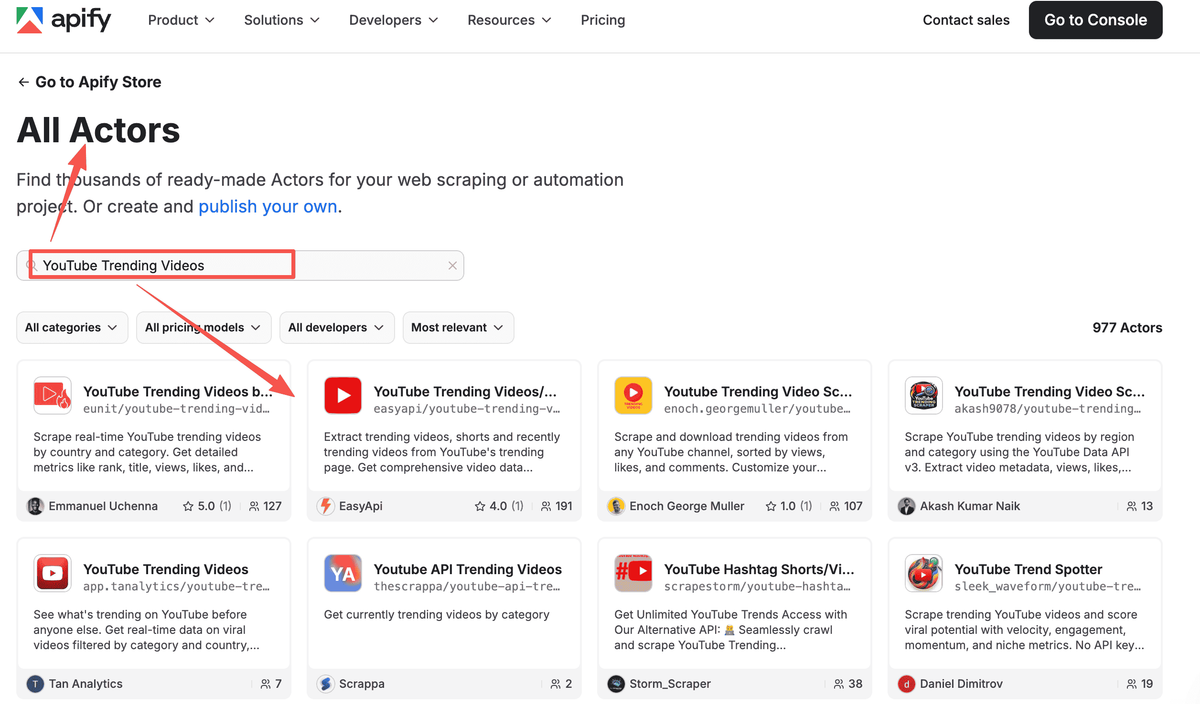The width and height of the screenshot is (1200, 704).
Task: Click the Apify logo in the header
Action: (x=64, y=20)
